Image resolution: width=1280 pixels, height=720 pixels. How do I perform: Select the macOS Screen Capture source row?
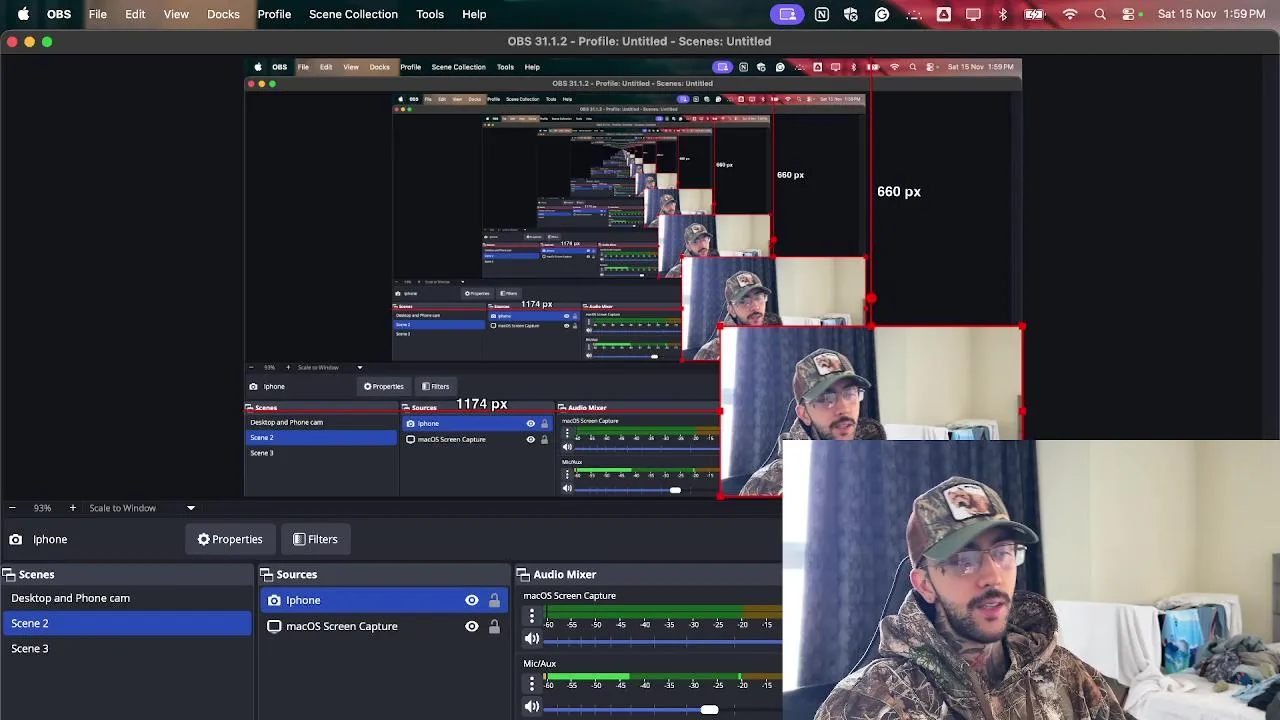click(384, 626)
